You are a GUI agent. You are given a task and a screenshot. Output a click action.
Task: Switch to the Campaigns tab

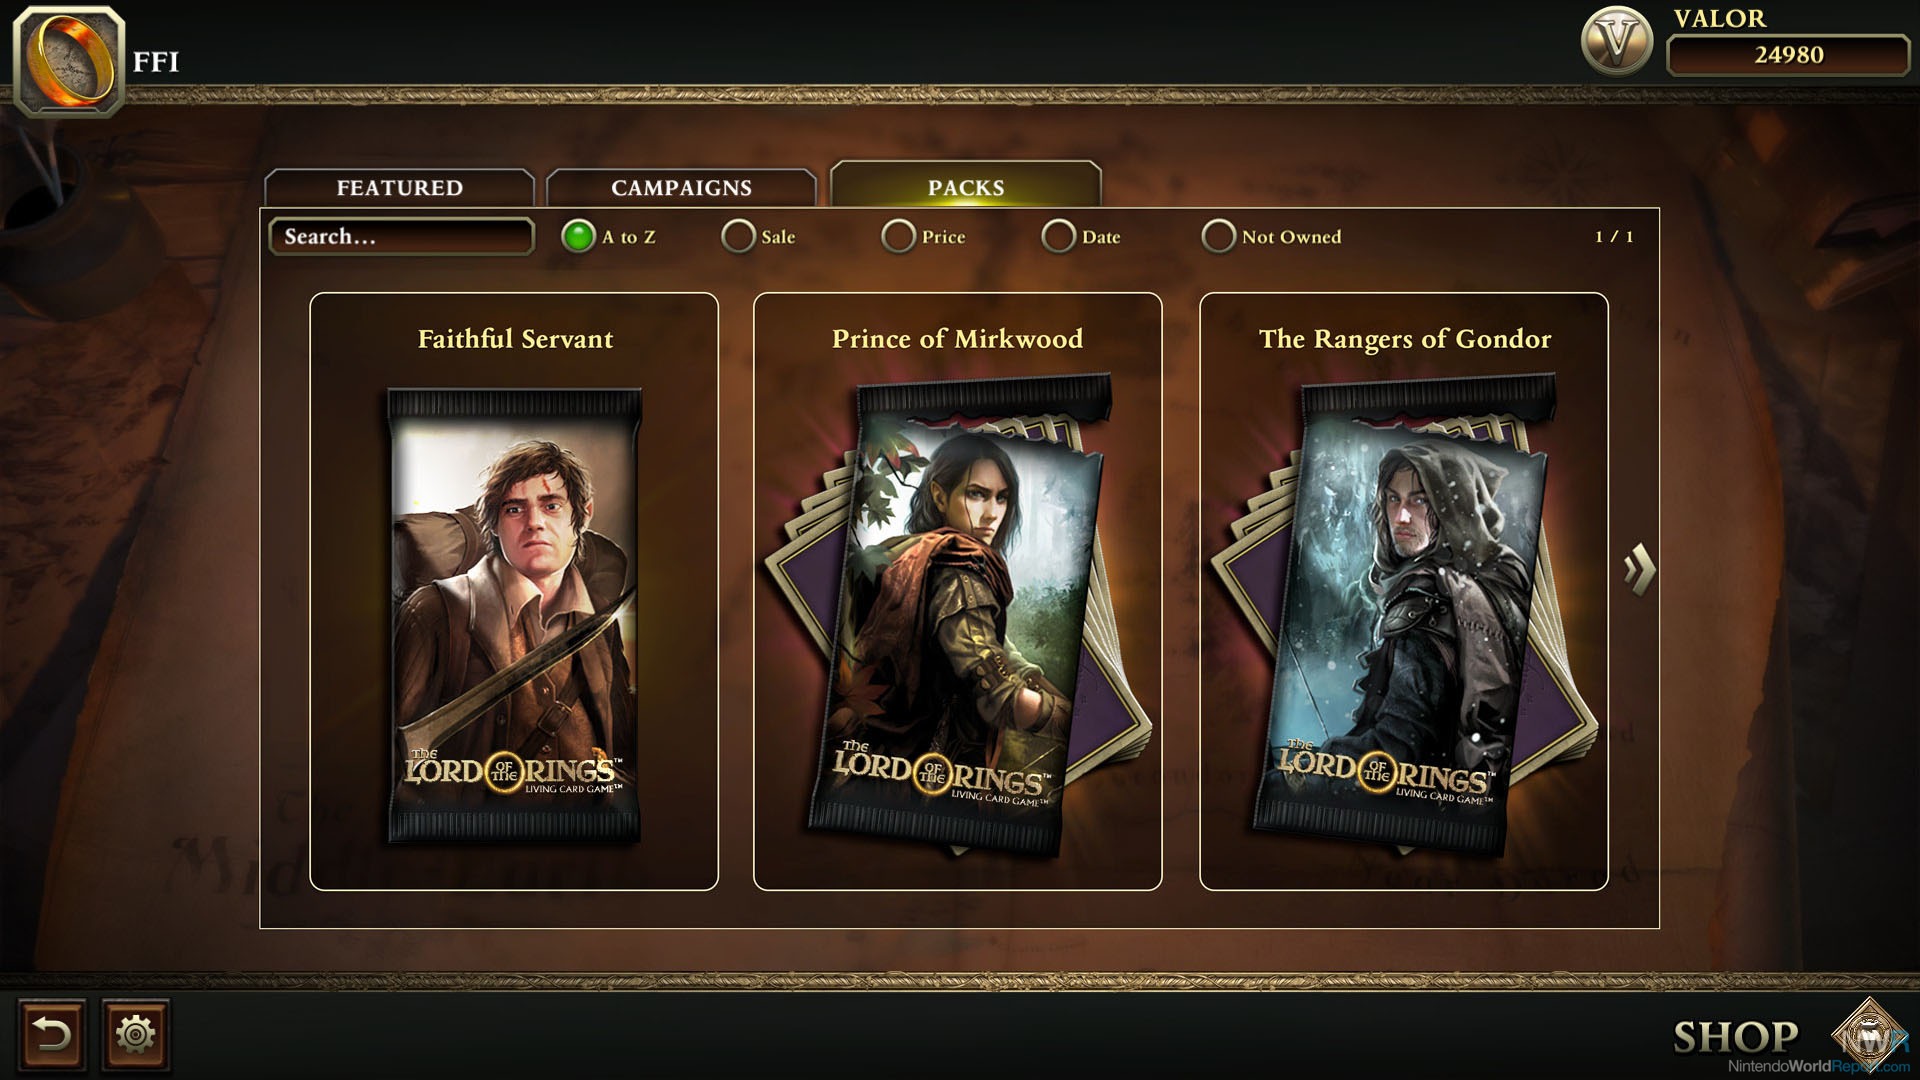pyautogui.click(x=681, y=188)
